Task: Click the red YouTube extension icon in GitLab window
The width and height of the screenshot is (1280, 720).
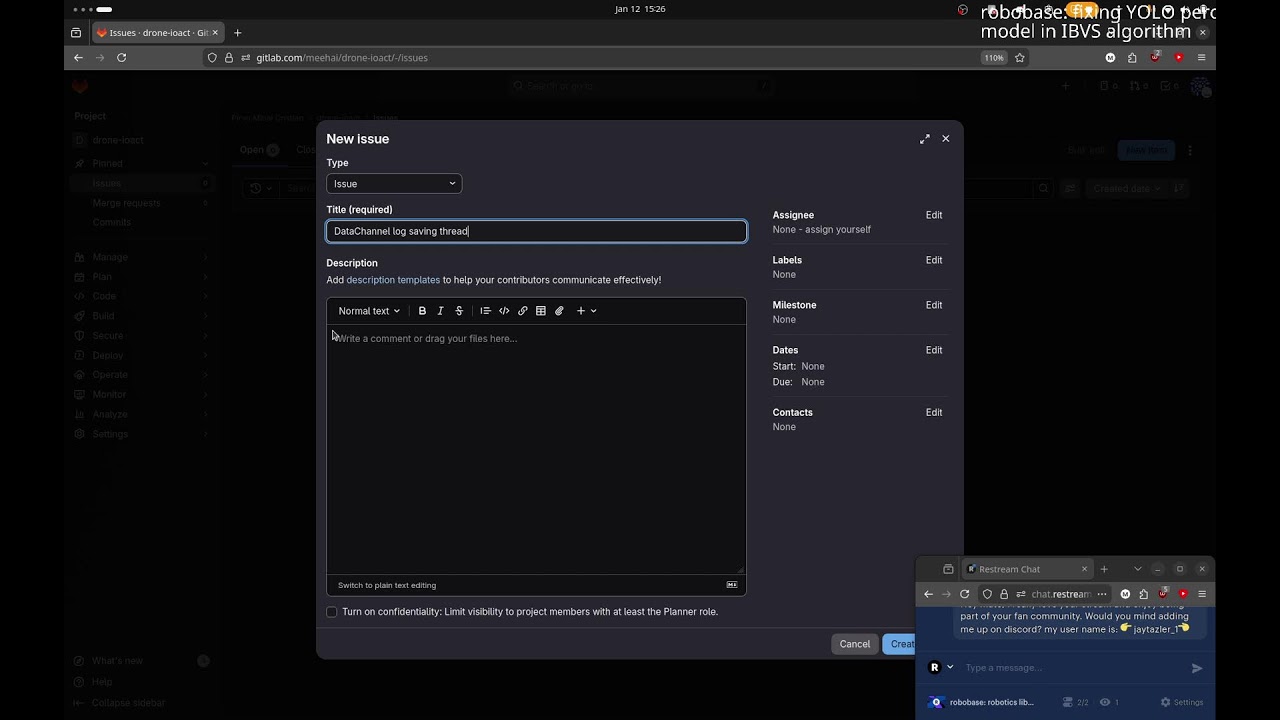Action: click(1178, 58)
